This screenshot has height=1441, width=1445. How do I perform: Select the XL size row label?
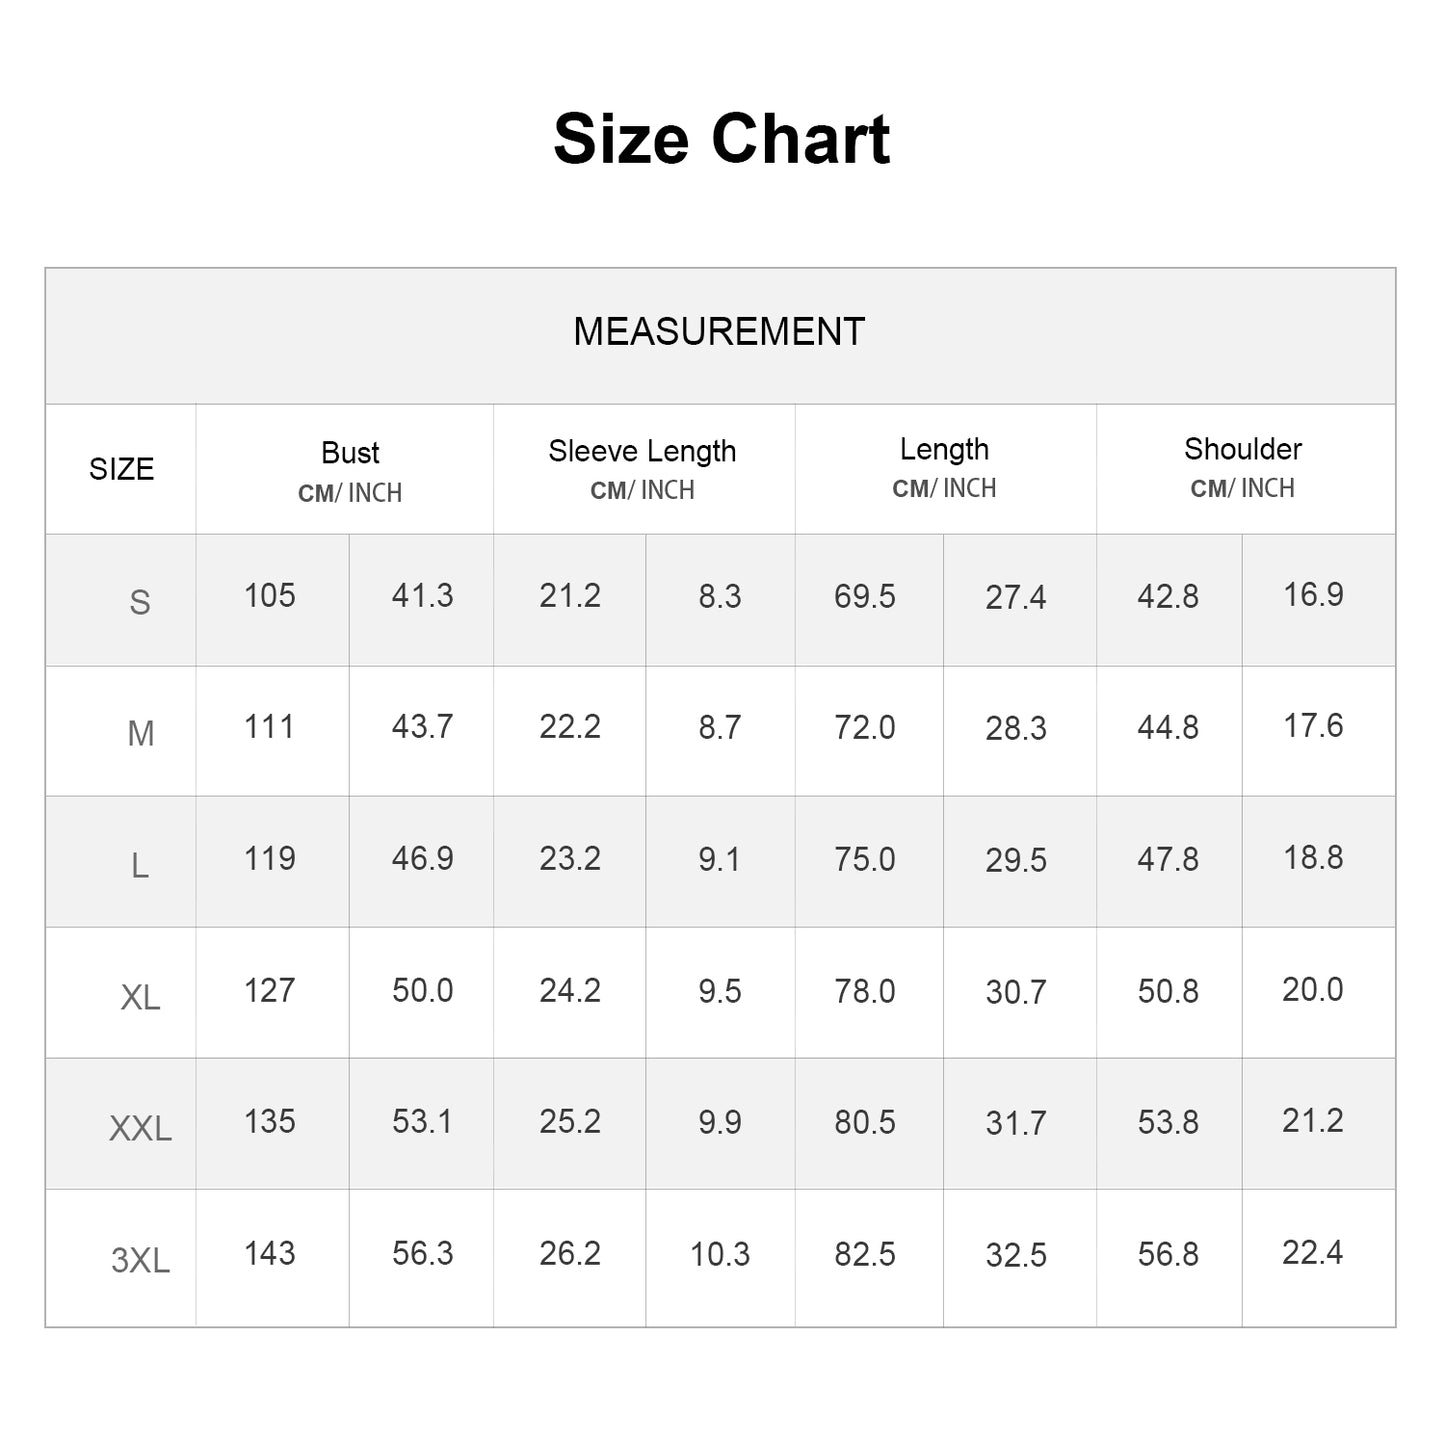point(140,997)
